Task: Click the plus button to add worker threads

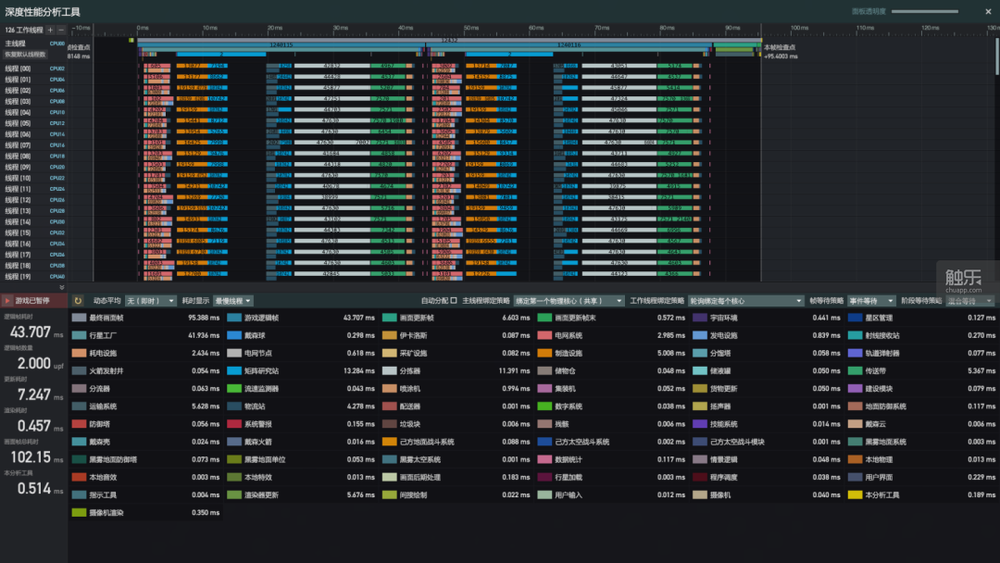Action: [x=51, y=31]
